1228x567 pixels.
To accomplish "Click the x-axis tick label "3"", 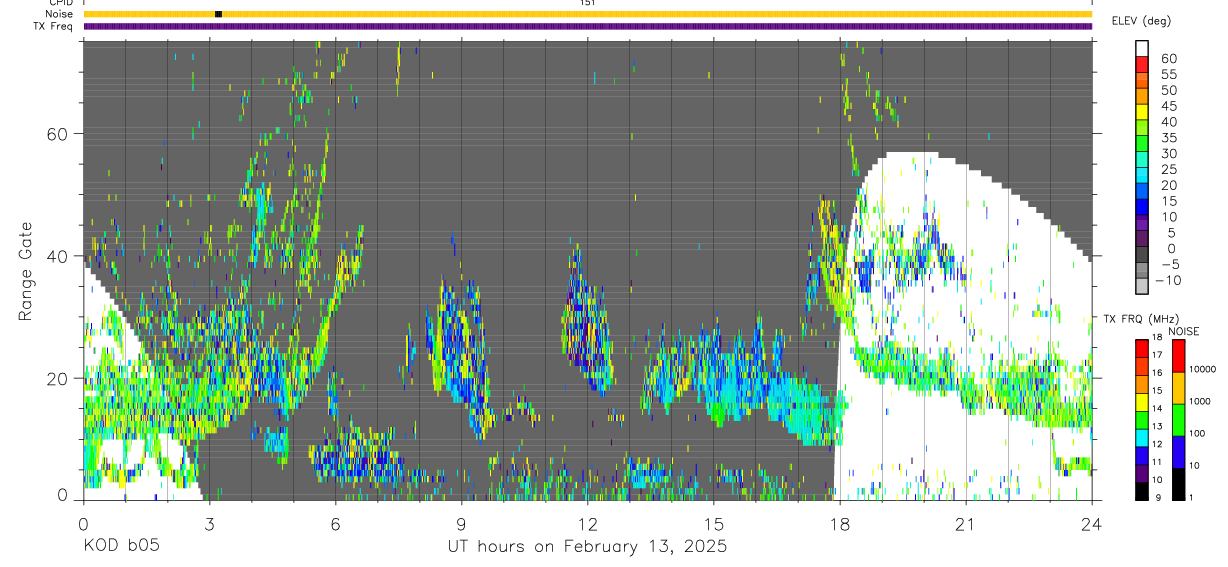I will point(209,524).
